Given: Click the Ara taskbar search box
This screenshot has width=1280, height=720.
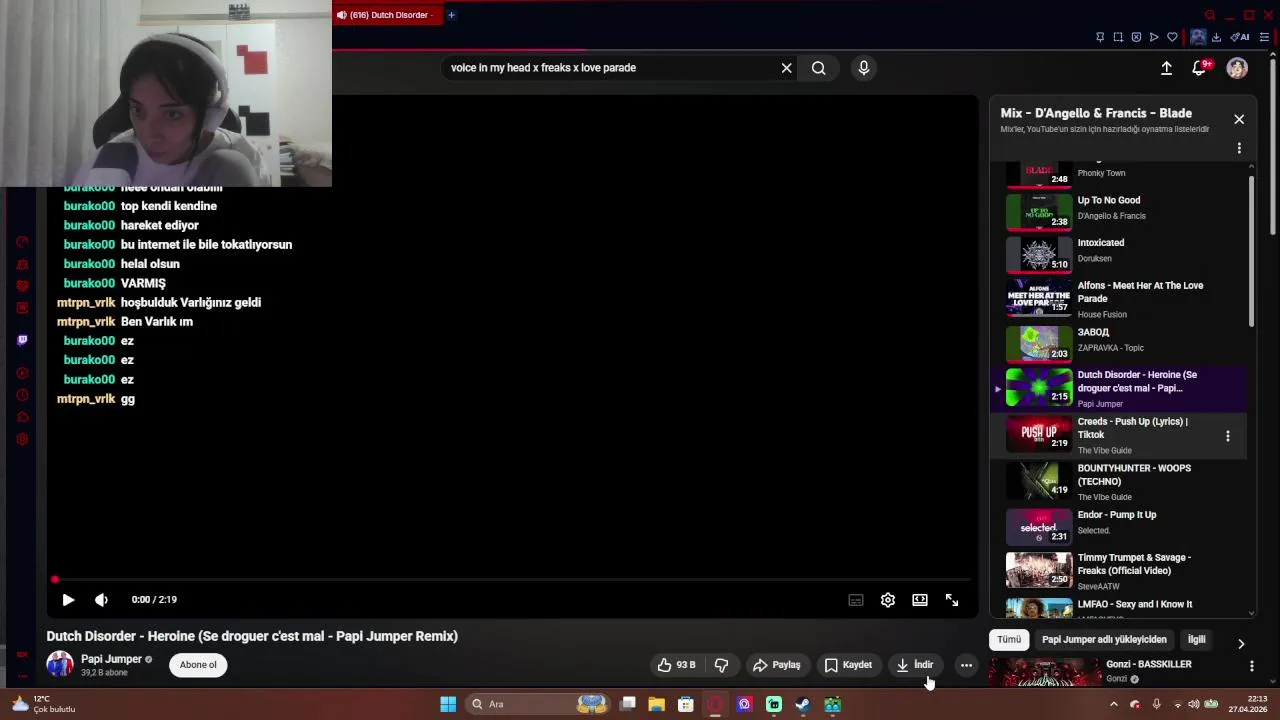Looking at the screenshot, I should tap(540, 704).
